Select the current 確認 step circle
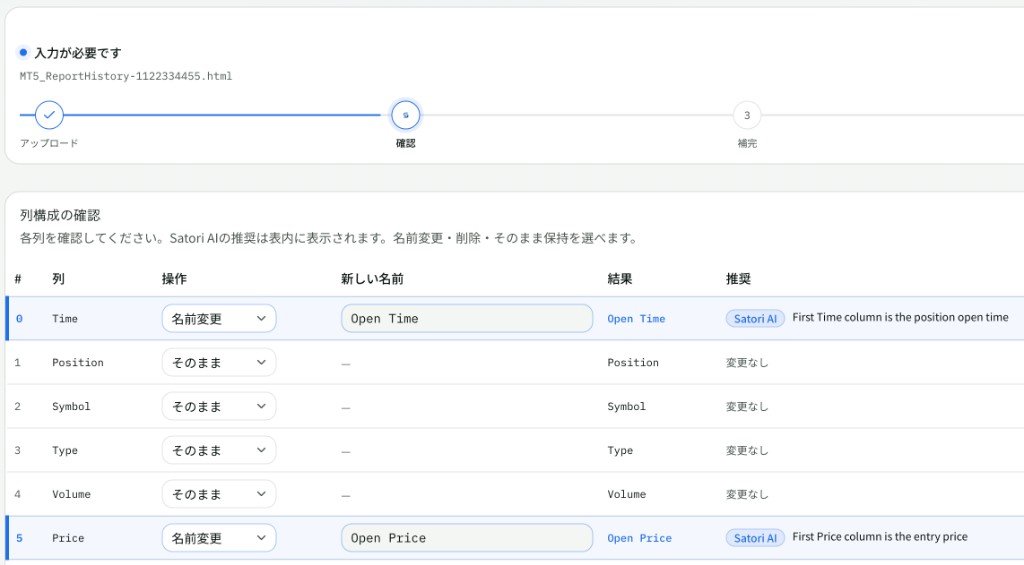1024x565 pixels. point(406,115)
